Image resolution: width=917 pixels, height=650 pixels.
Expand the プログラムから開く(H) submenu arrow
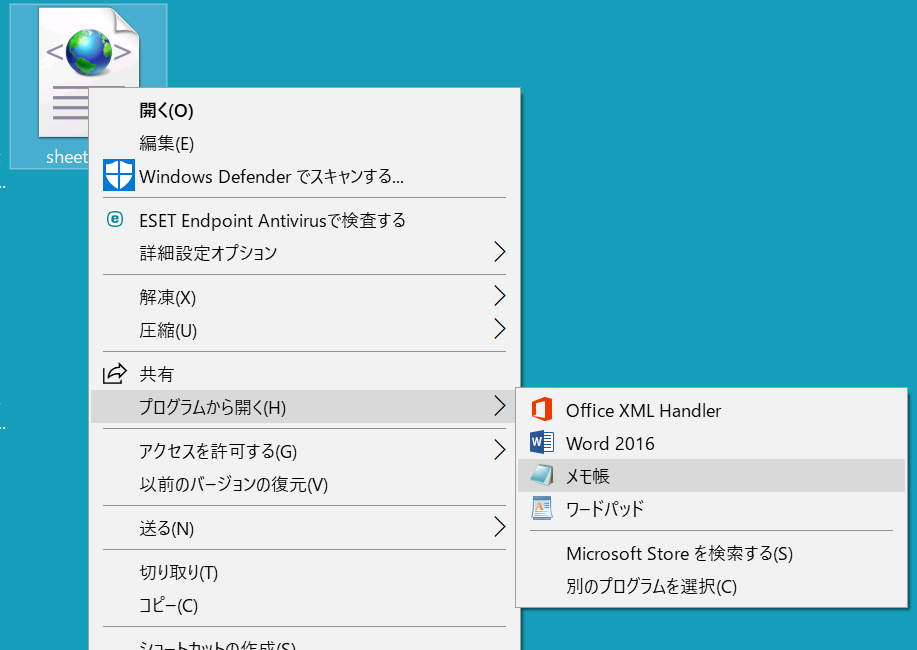tap(499, 406)
